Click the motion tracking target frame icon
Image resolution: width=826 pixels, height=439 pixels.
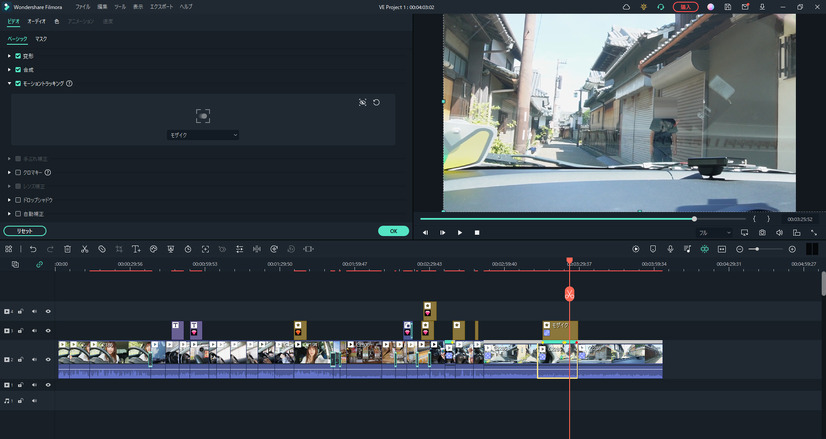pos(203,116)
